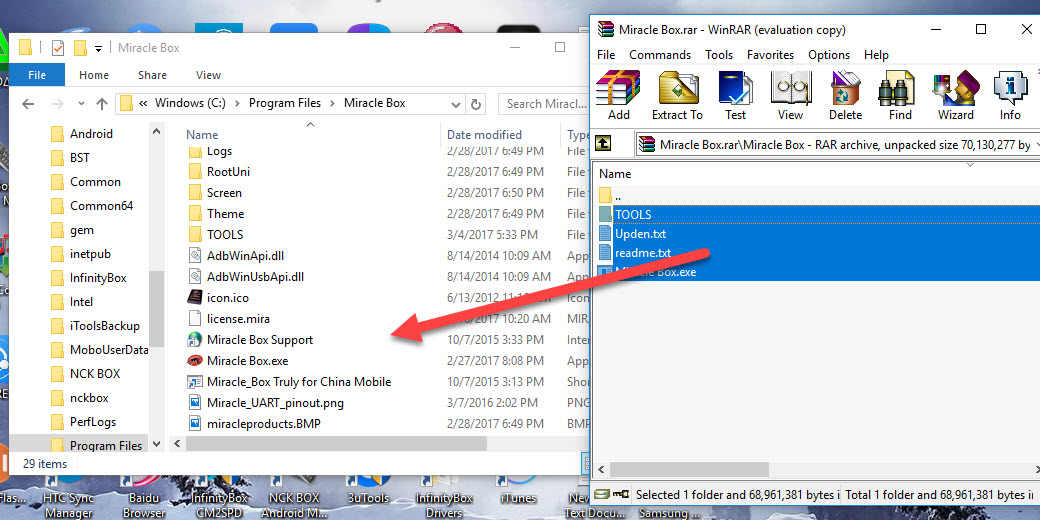Click Baidu Browser desktop shortcut
Image resolution: width=1040 pixels, height=520 pixels.
click(144, 499)
